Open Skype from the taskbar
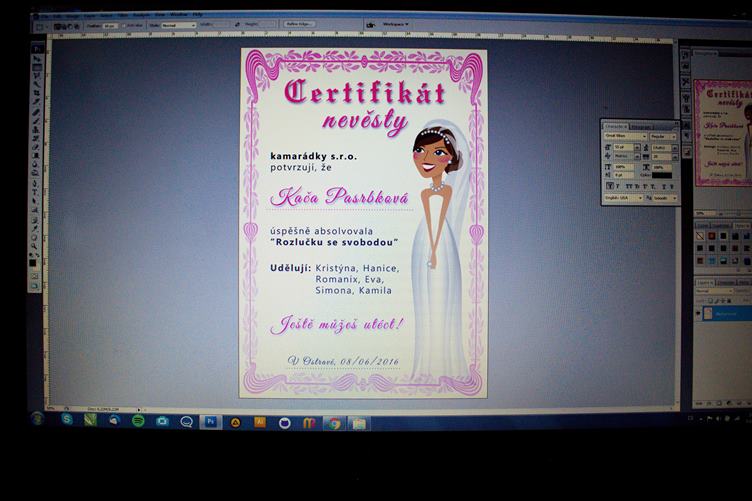The width and height of the screenshot is (752, 501). pyautogui.click(x=67, y=419)
